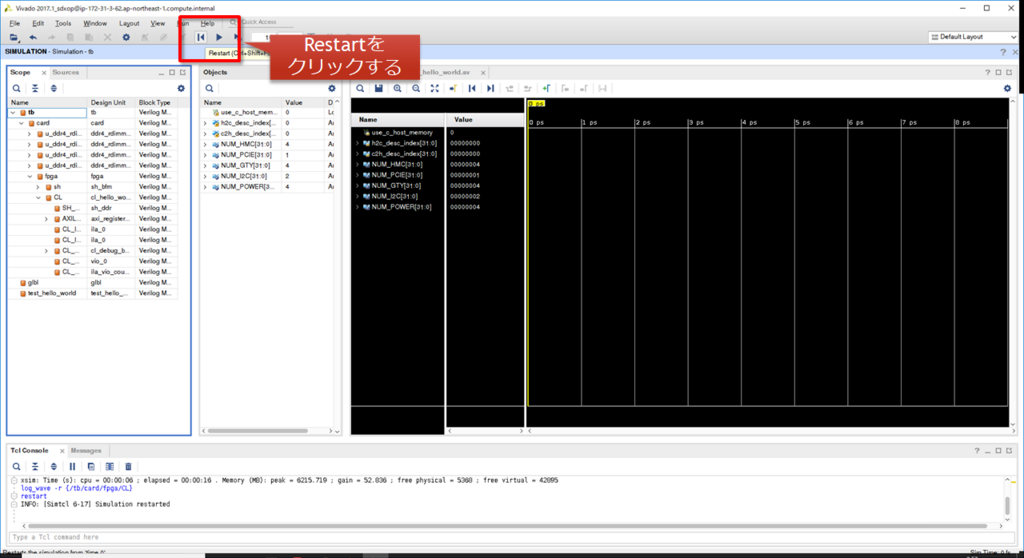This screenshot has height=558, width=1024.
Task: Click the Undo arrow in main toolbar
Action: tap(33, 37)
